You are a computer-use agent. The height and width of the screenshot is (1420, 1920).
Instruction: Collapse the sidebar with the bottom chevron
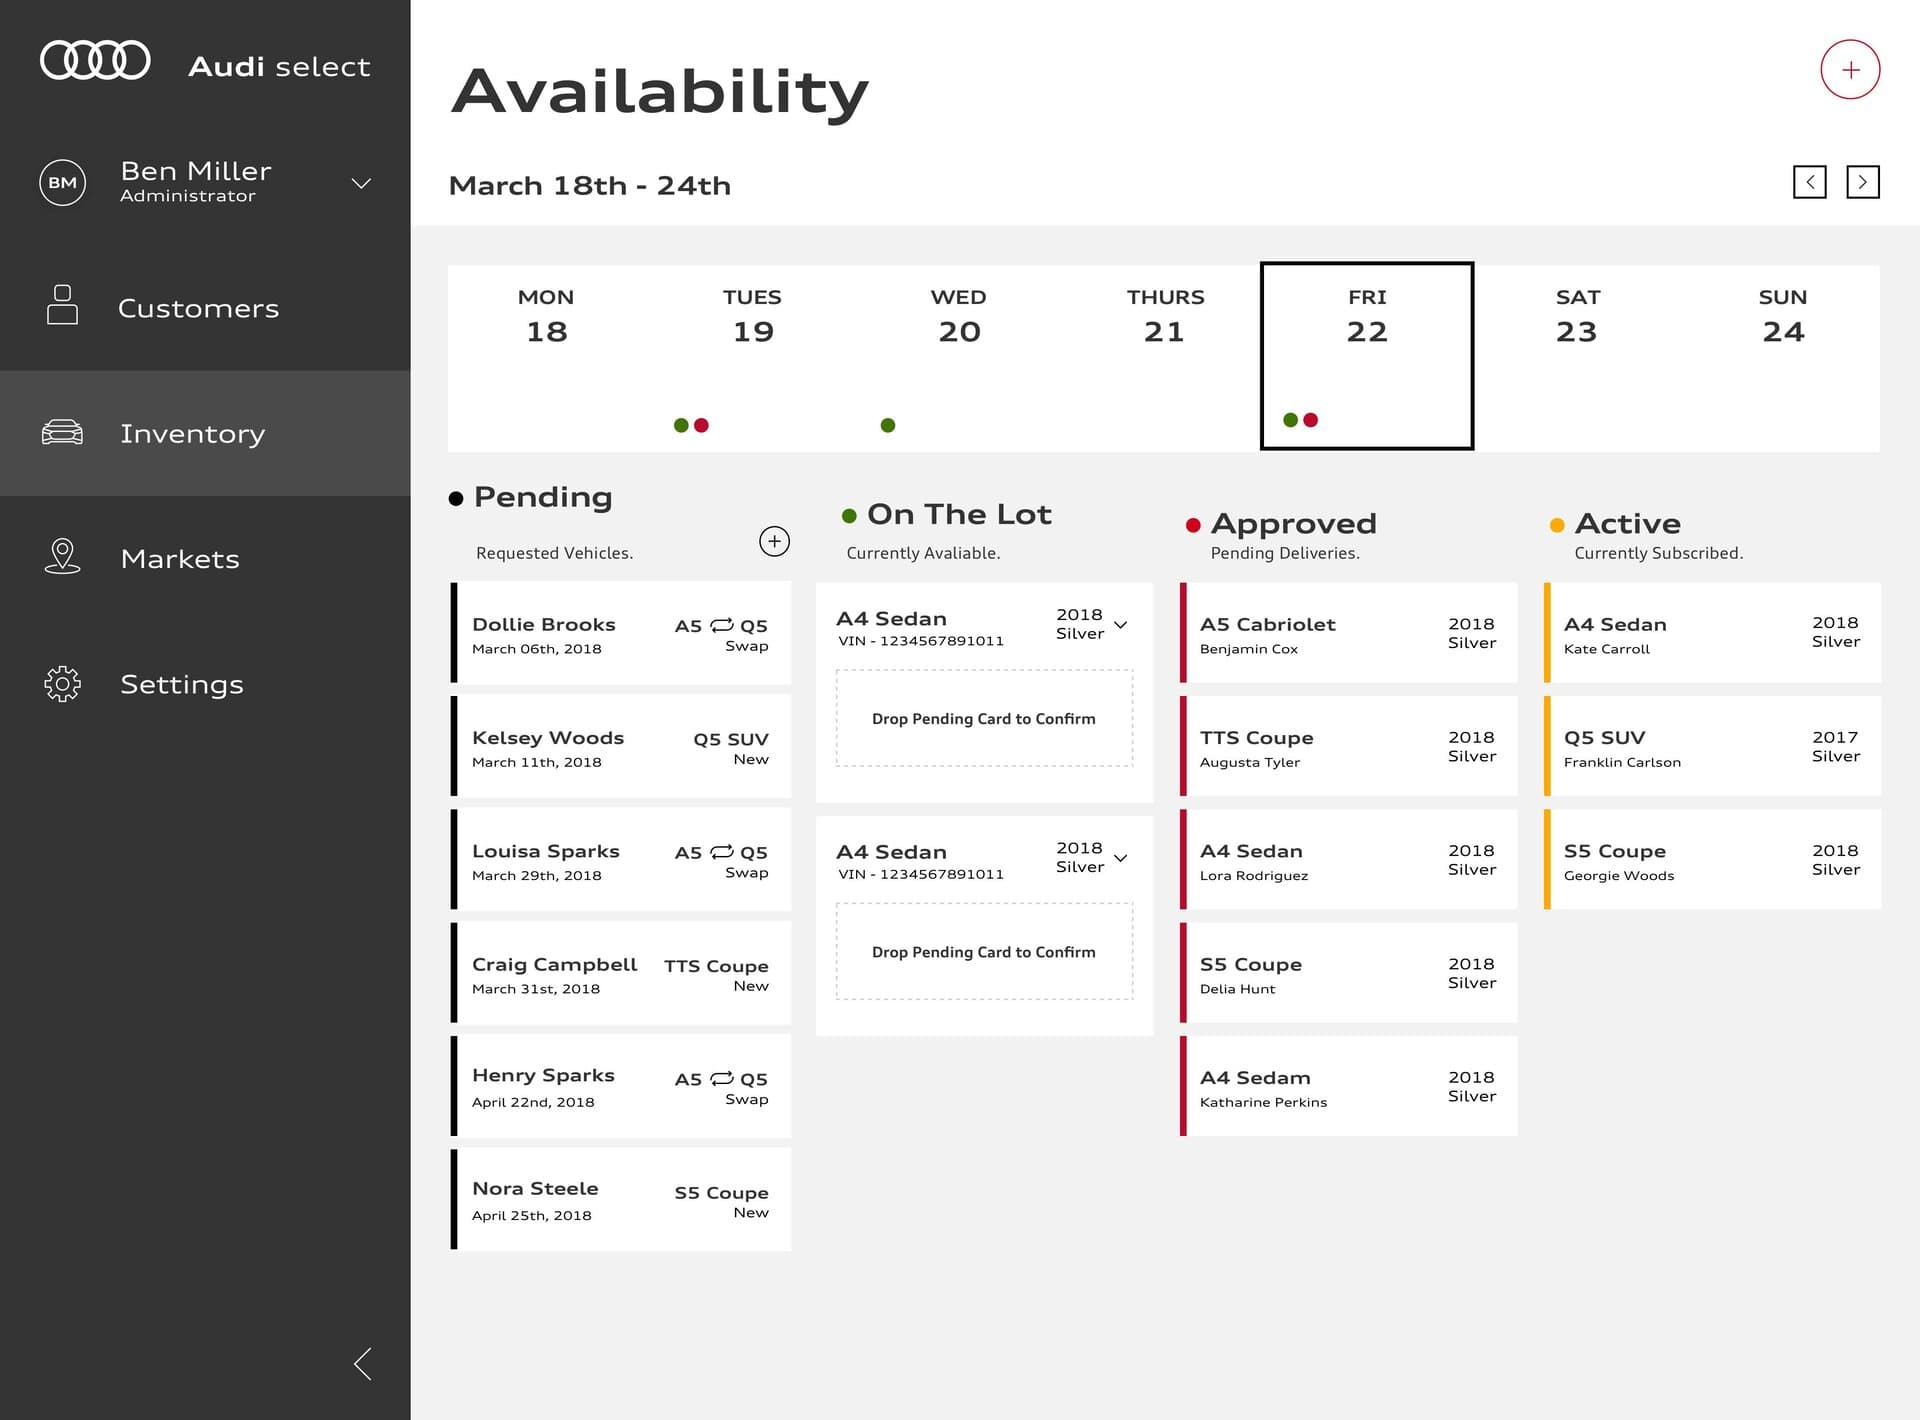tap(365, 1363)
